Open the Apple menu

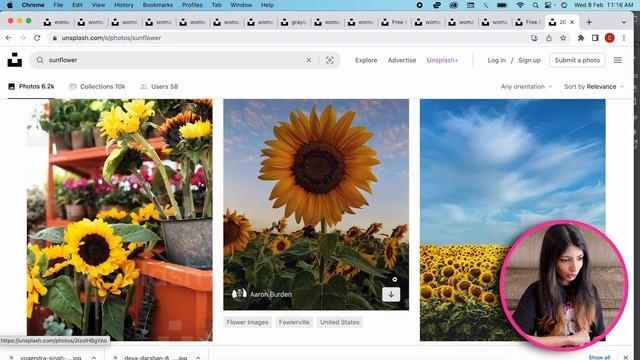pyautogui.click(x=10, y=5)
